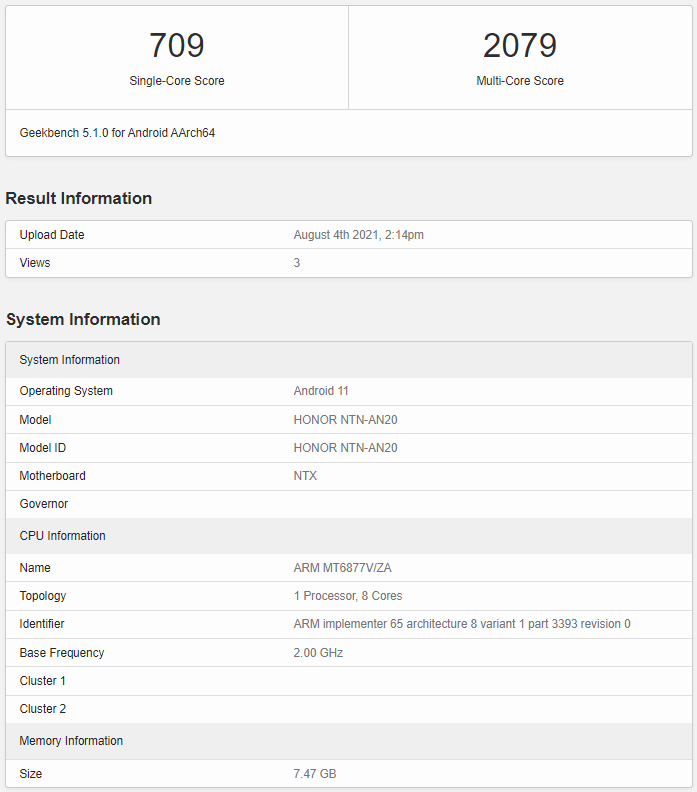Click the Multi-Core Score value 2079
The height and width of the screenshot is (792, 697).
point(519,46)
